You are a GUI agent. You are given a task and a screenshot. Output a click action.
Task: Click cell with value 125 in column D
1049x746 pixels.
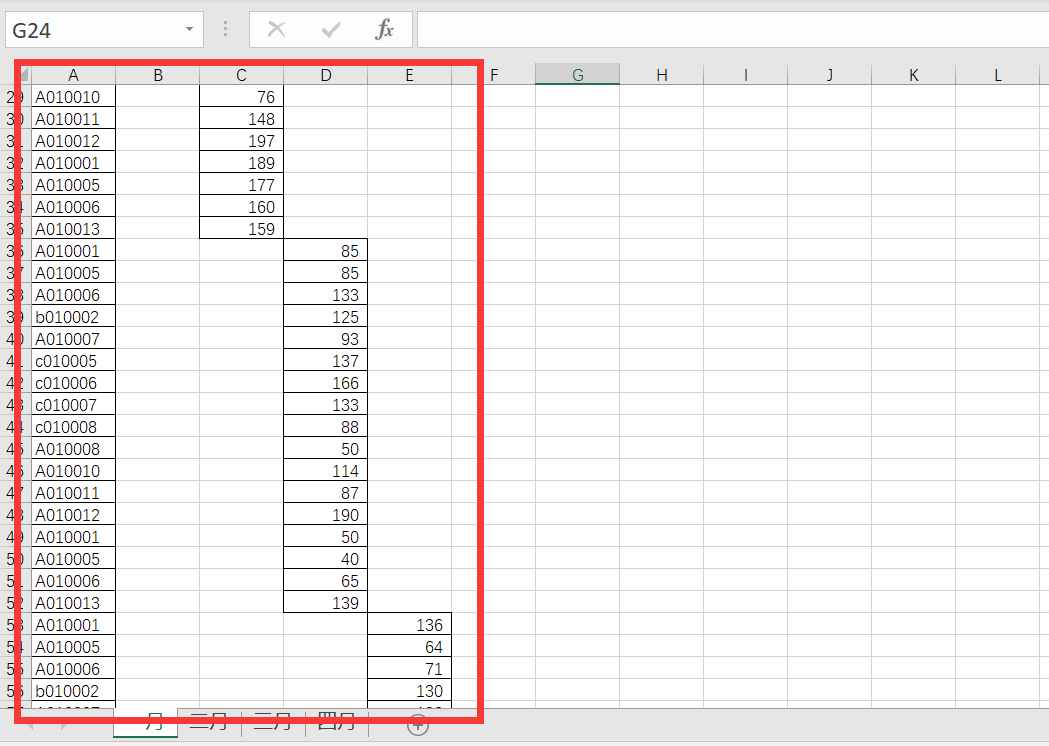click(326, 317)
